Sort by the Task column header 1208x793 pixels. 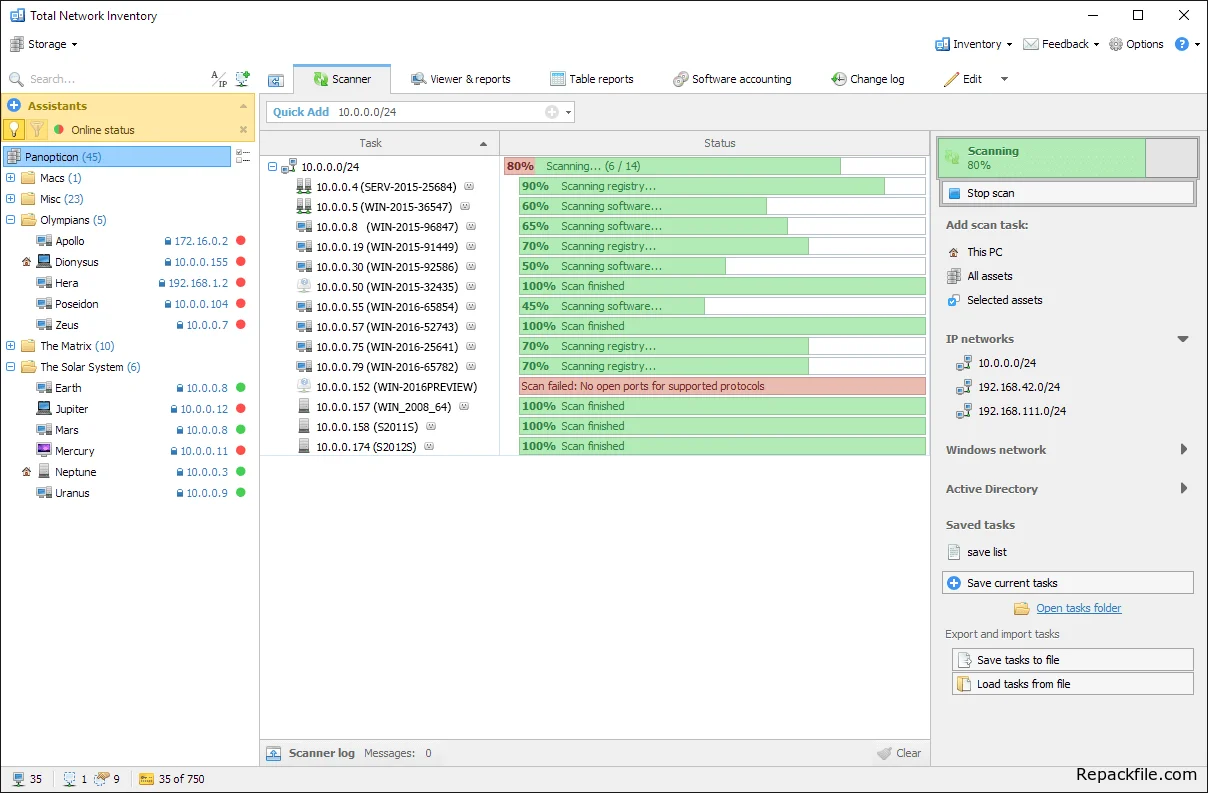380,143
